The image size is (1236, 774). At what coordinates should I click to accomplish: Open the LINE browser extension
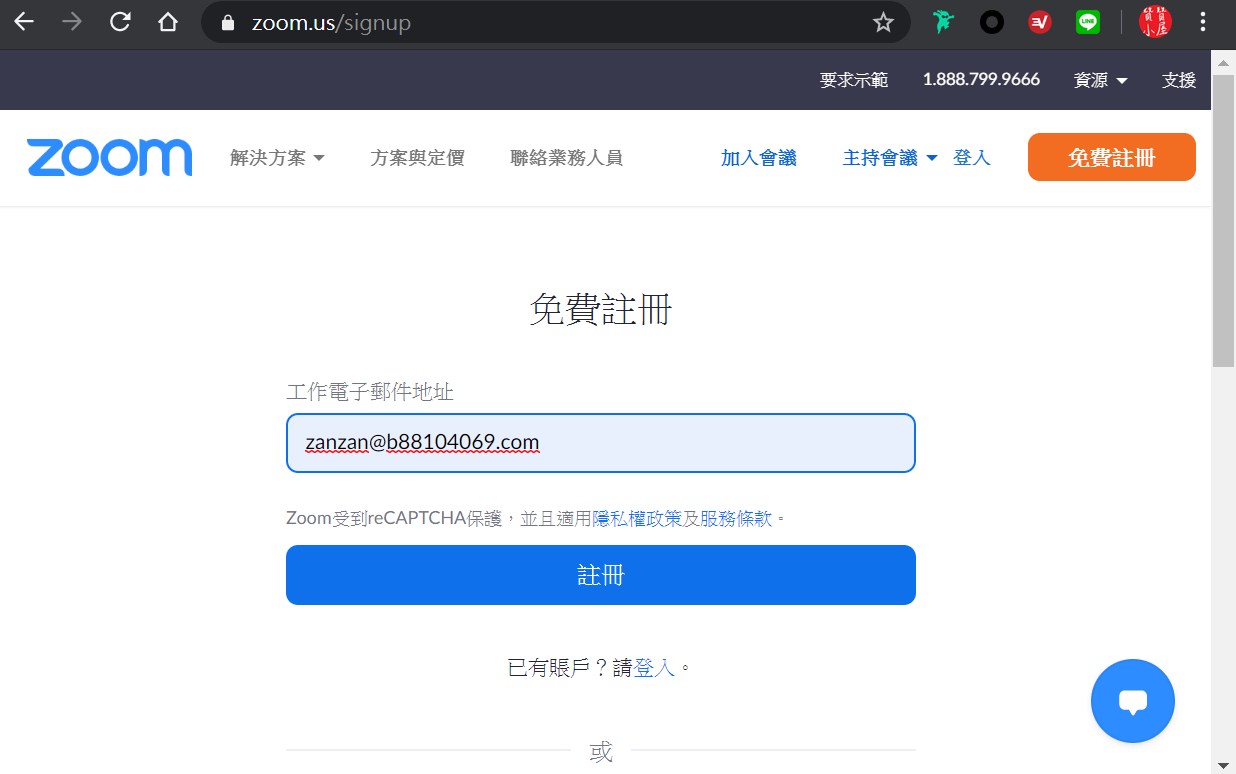tap(1088, 22)
